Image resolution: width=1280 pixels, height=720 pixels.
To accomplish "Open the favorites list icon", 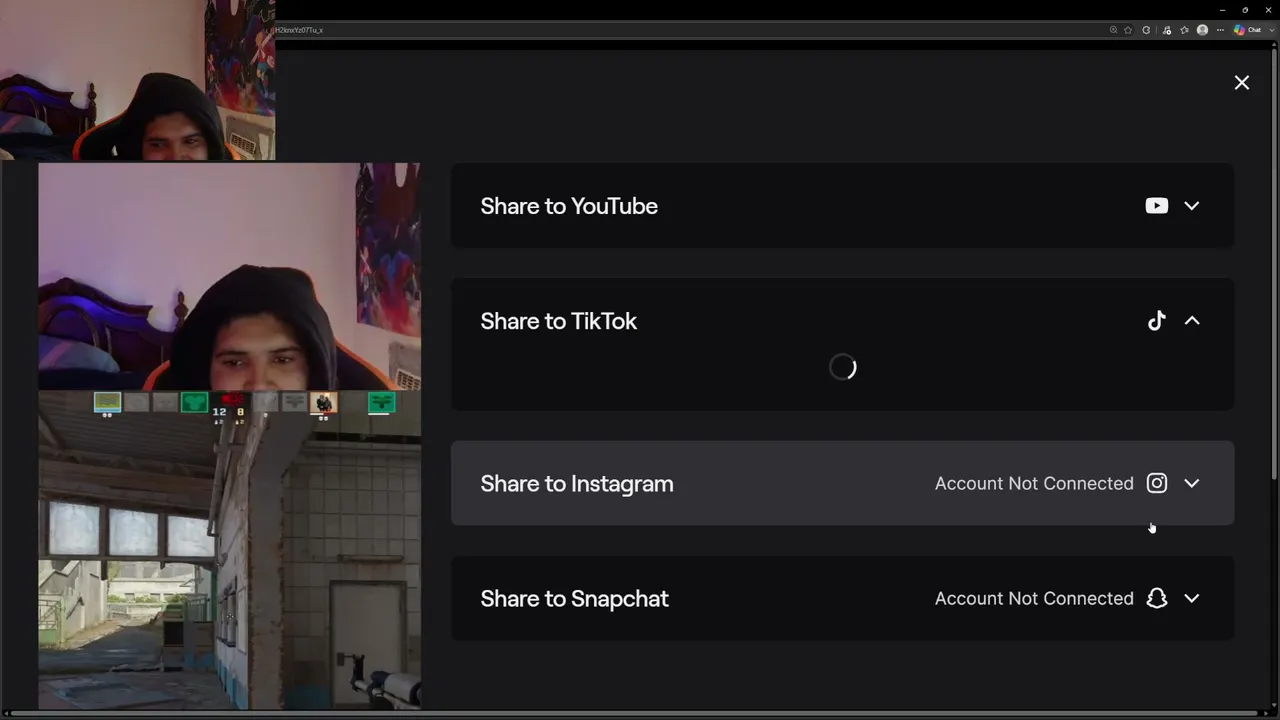I will tap(1185, 30).
